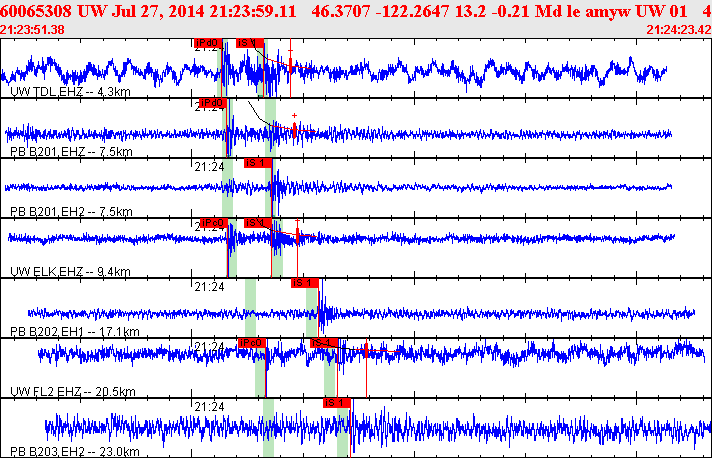
Task: Select the S pick flag on PB B202.EH1 trace
Action: tap(304, 283)
